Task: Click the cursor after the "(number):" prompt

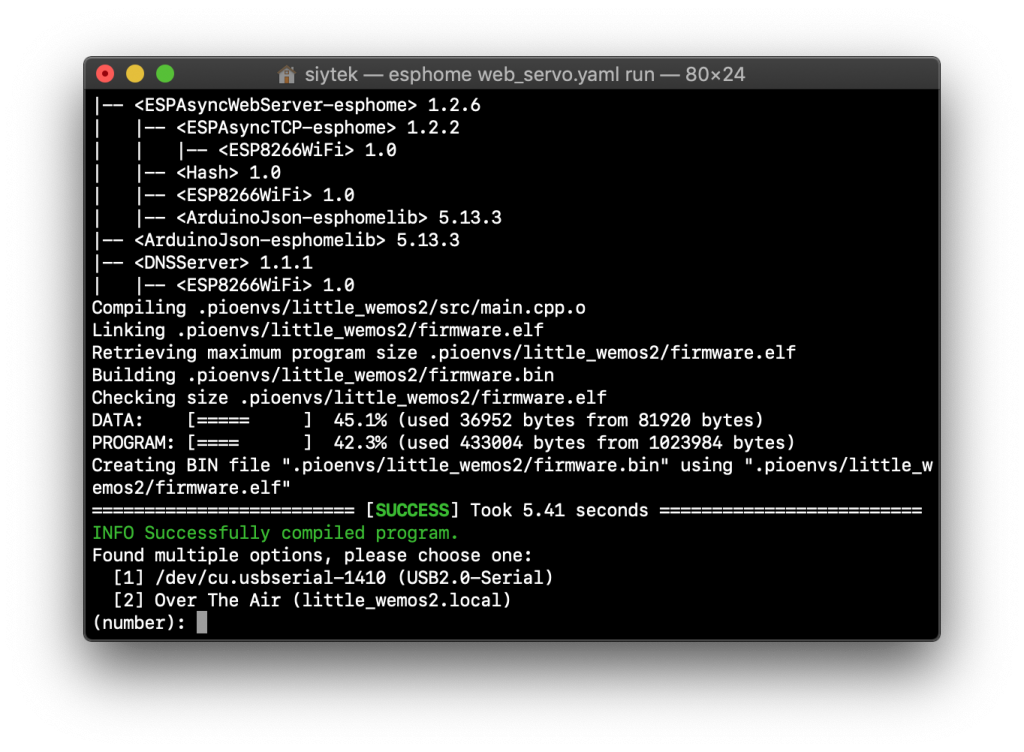Action: click(x=202, y=622)
